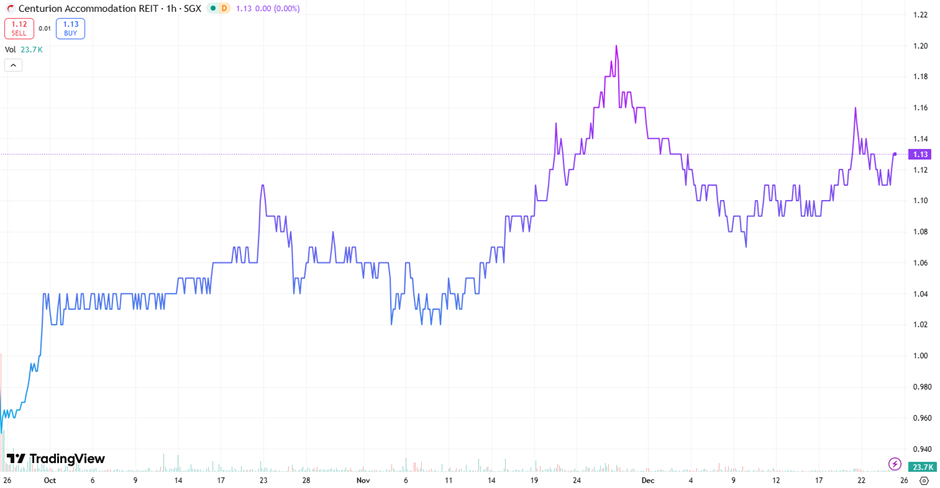Collapse the indicator legend chevron
This screenshot has height=488, width=940.
pyautogui.click(x=13, y=65)
